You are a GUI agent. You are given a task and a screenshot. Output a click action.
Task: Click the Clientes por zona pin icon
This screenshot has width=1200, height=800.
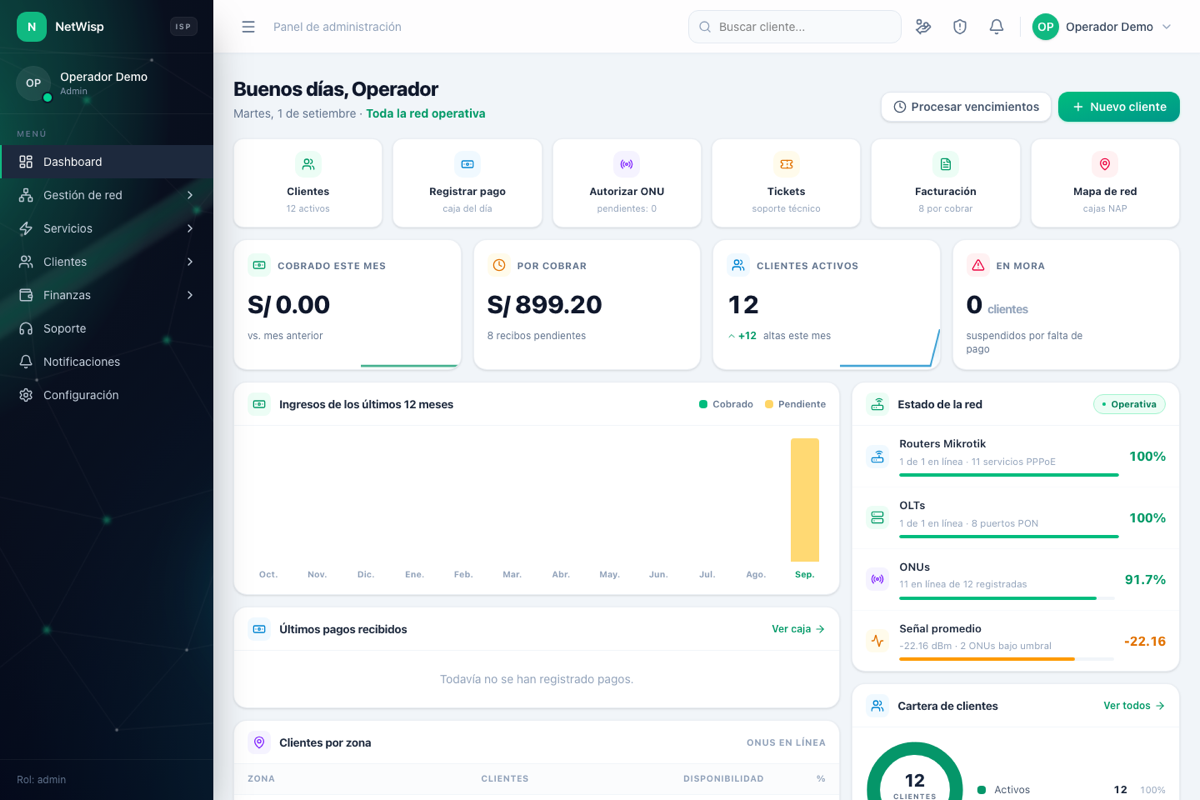259,742
